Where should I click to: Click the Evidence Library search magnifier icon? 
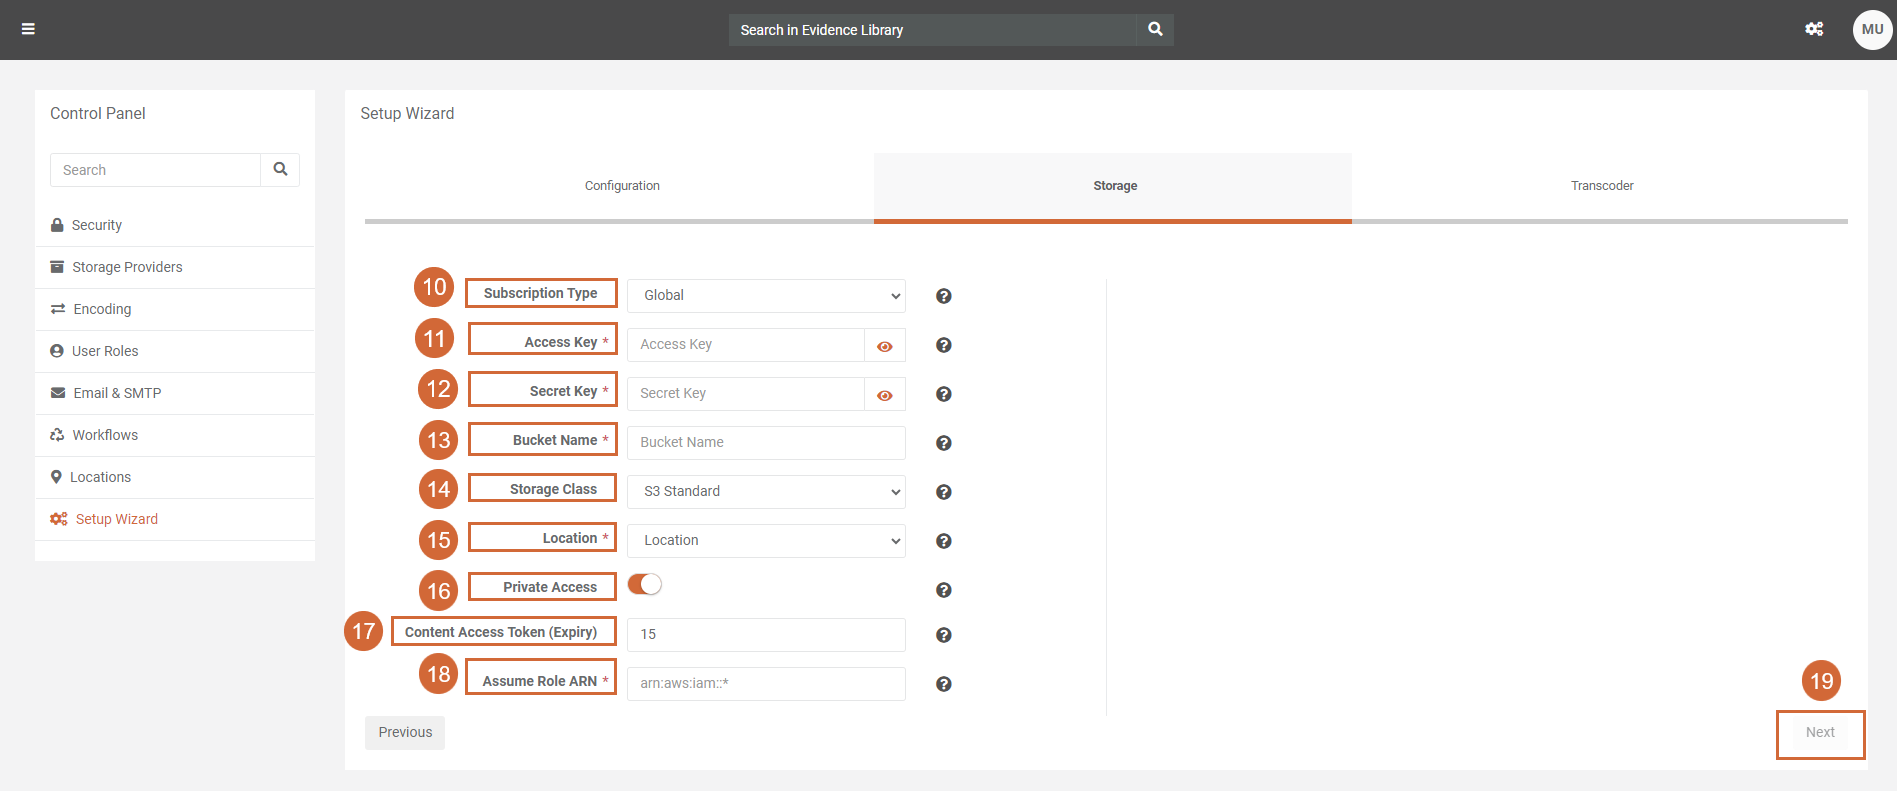point(1155,29)
